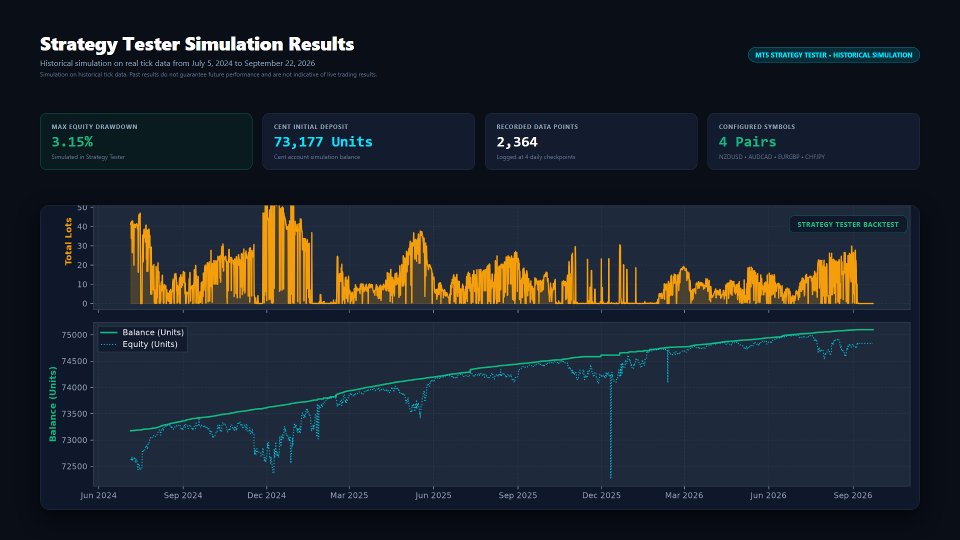This screenshot has width=960, height=540.
Task: Click the "Equity (Units)" legend entry
Action: tap(150, 344)
